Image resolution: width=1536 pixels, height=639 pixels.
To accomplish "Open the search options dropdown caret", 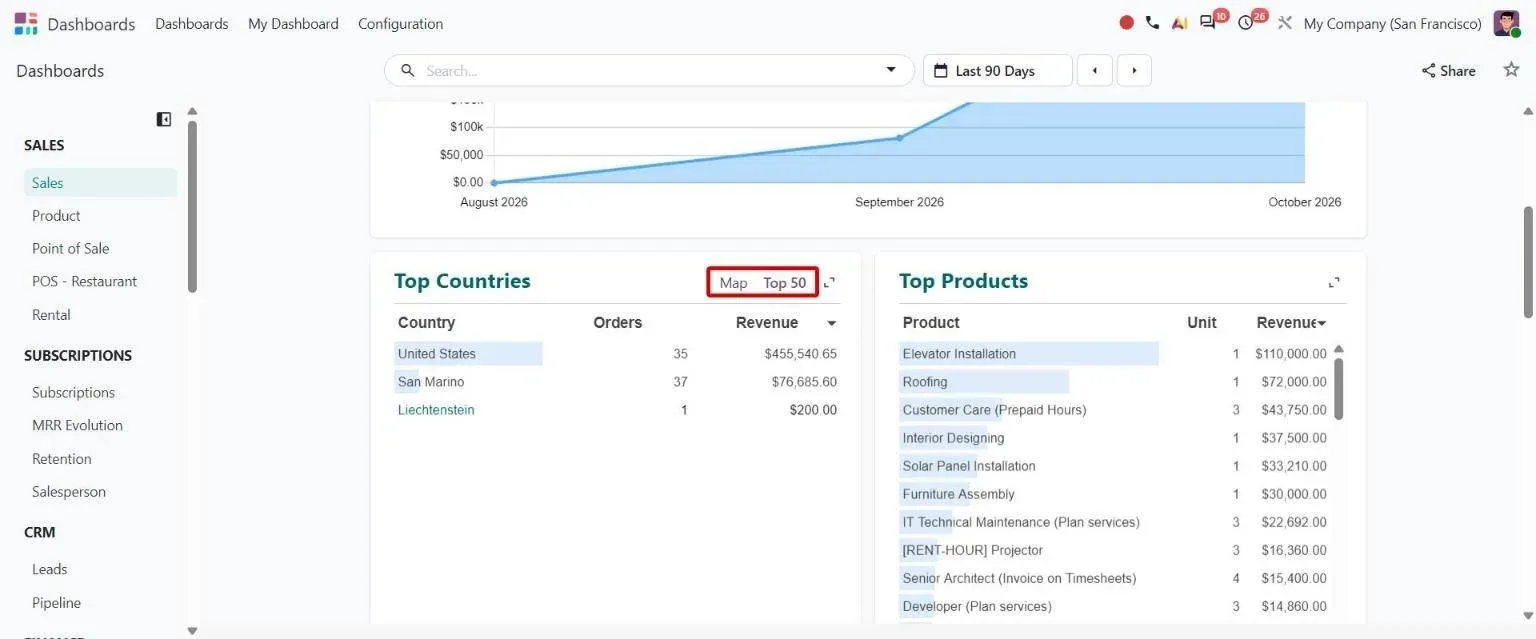I will (891, 70).
